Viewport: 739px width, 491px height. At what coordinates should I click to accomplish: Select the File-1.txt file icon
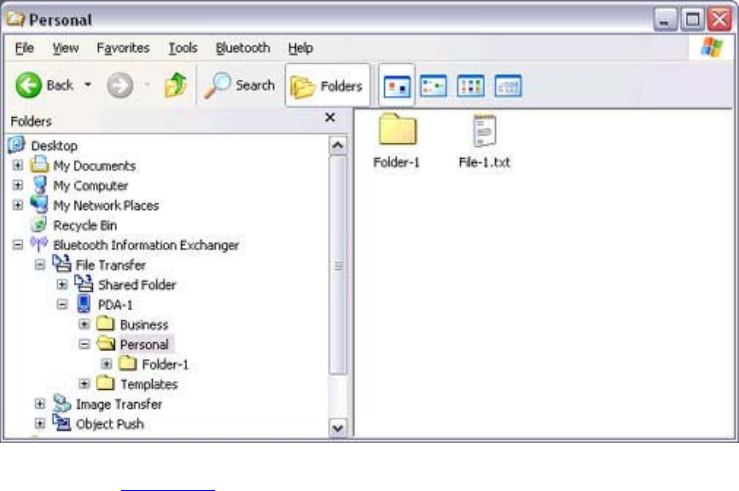pos(484,131)
